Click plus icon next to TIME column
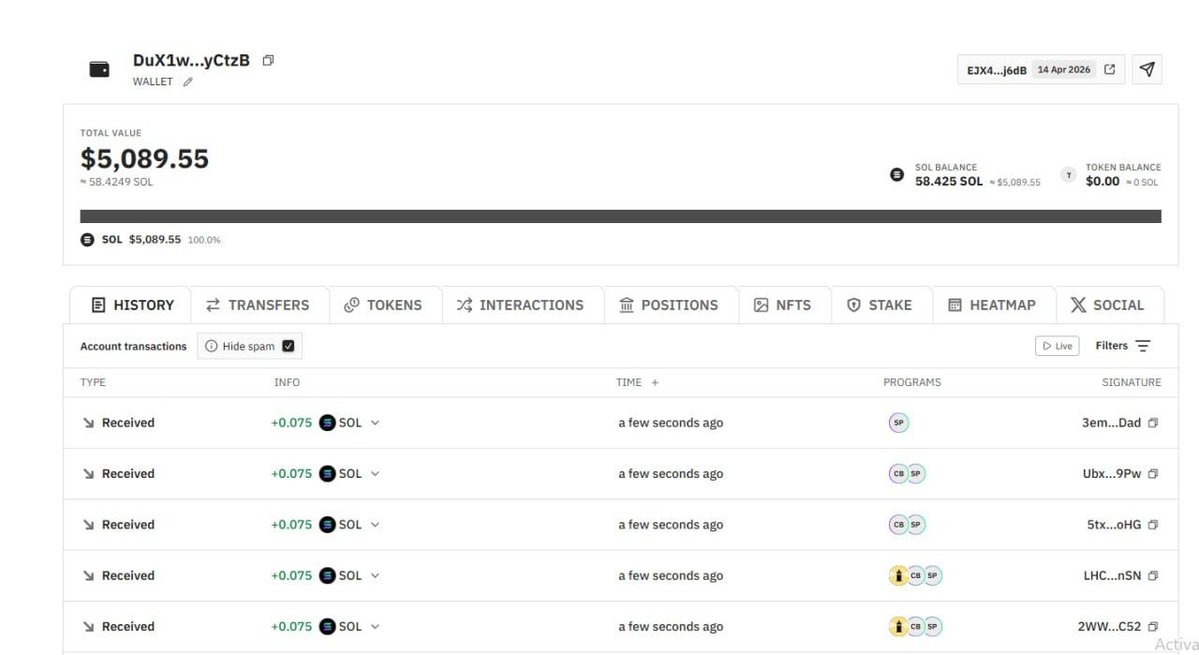1199x655 pixels. coord(655,382)
